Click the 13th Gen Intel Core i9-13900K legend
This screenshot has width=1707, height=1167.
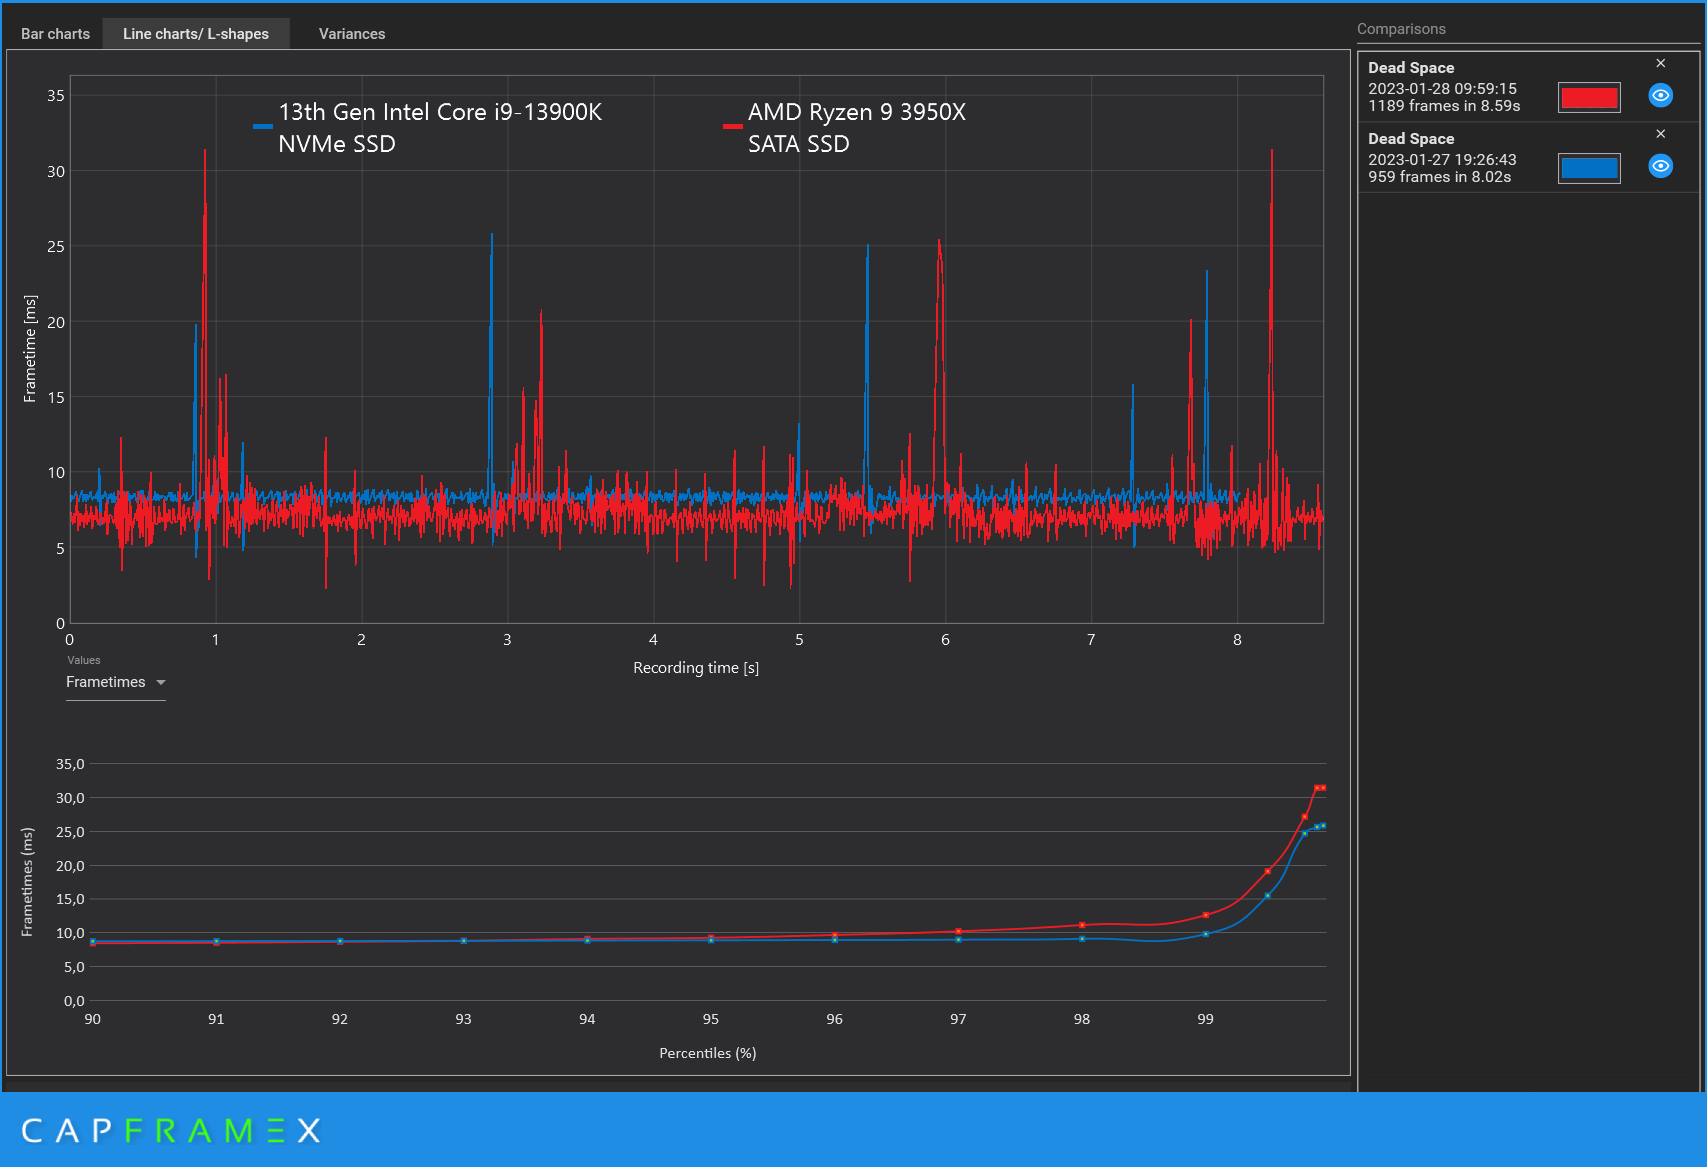point(428,128)
